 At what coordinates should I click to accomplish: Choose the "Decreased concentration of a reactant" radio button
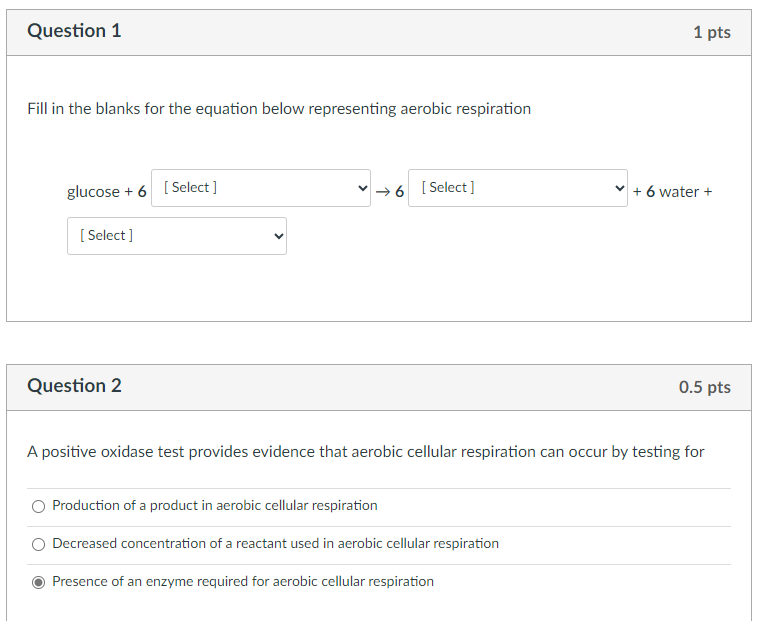click(x=39, y=544)
